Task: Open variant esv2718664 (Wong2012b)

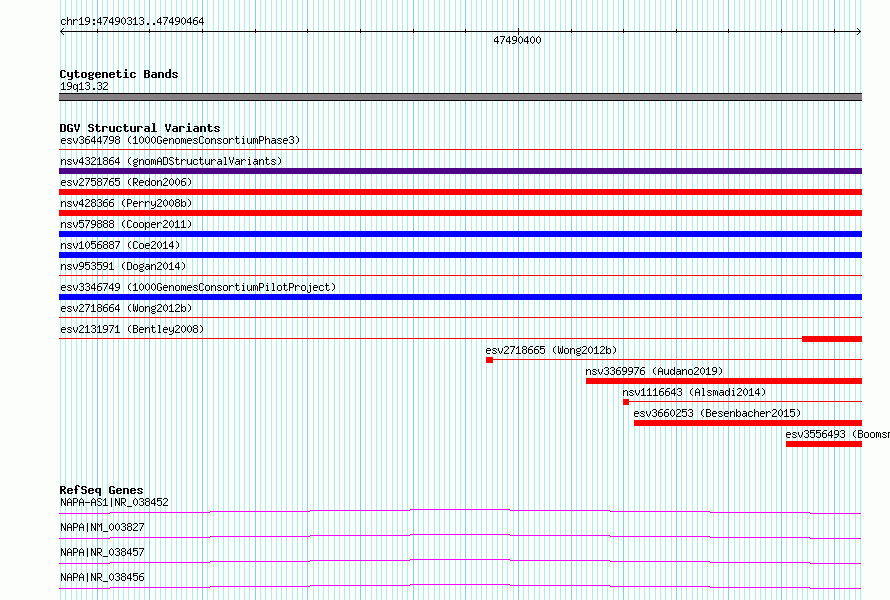Action: (x=126, y=308)
